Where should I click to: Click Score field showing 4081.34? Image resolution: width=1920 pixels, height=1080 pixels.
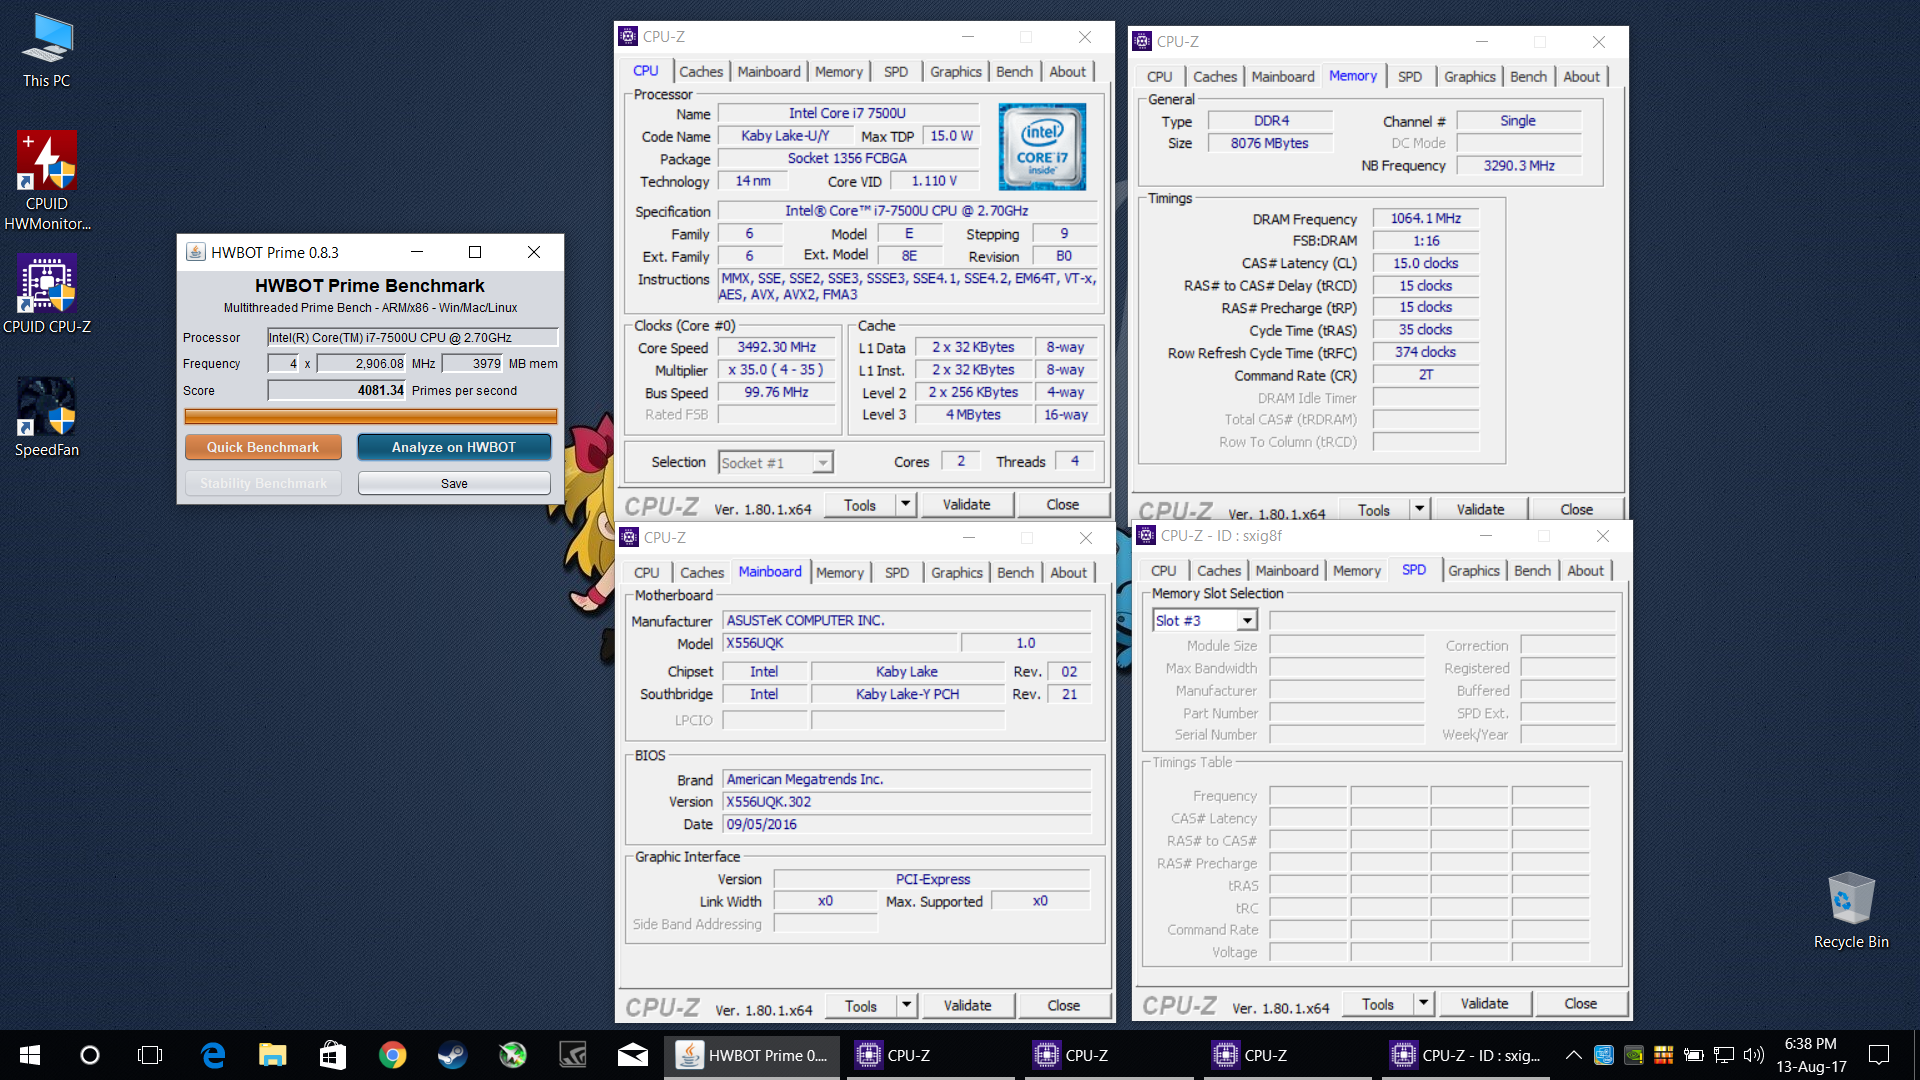(337, 391)
